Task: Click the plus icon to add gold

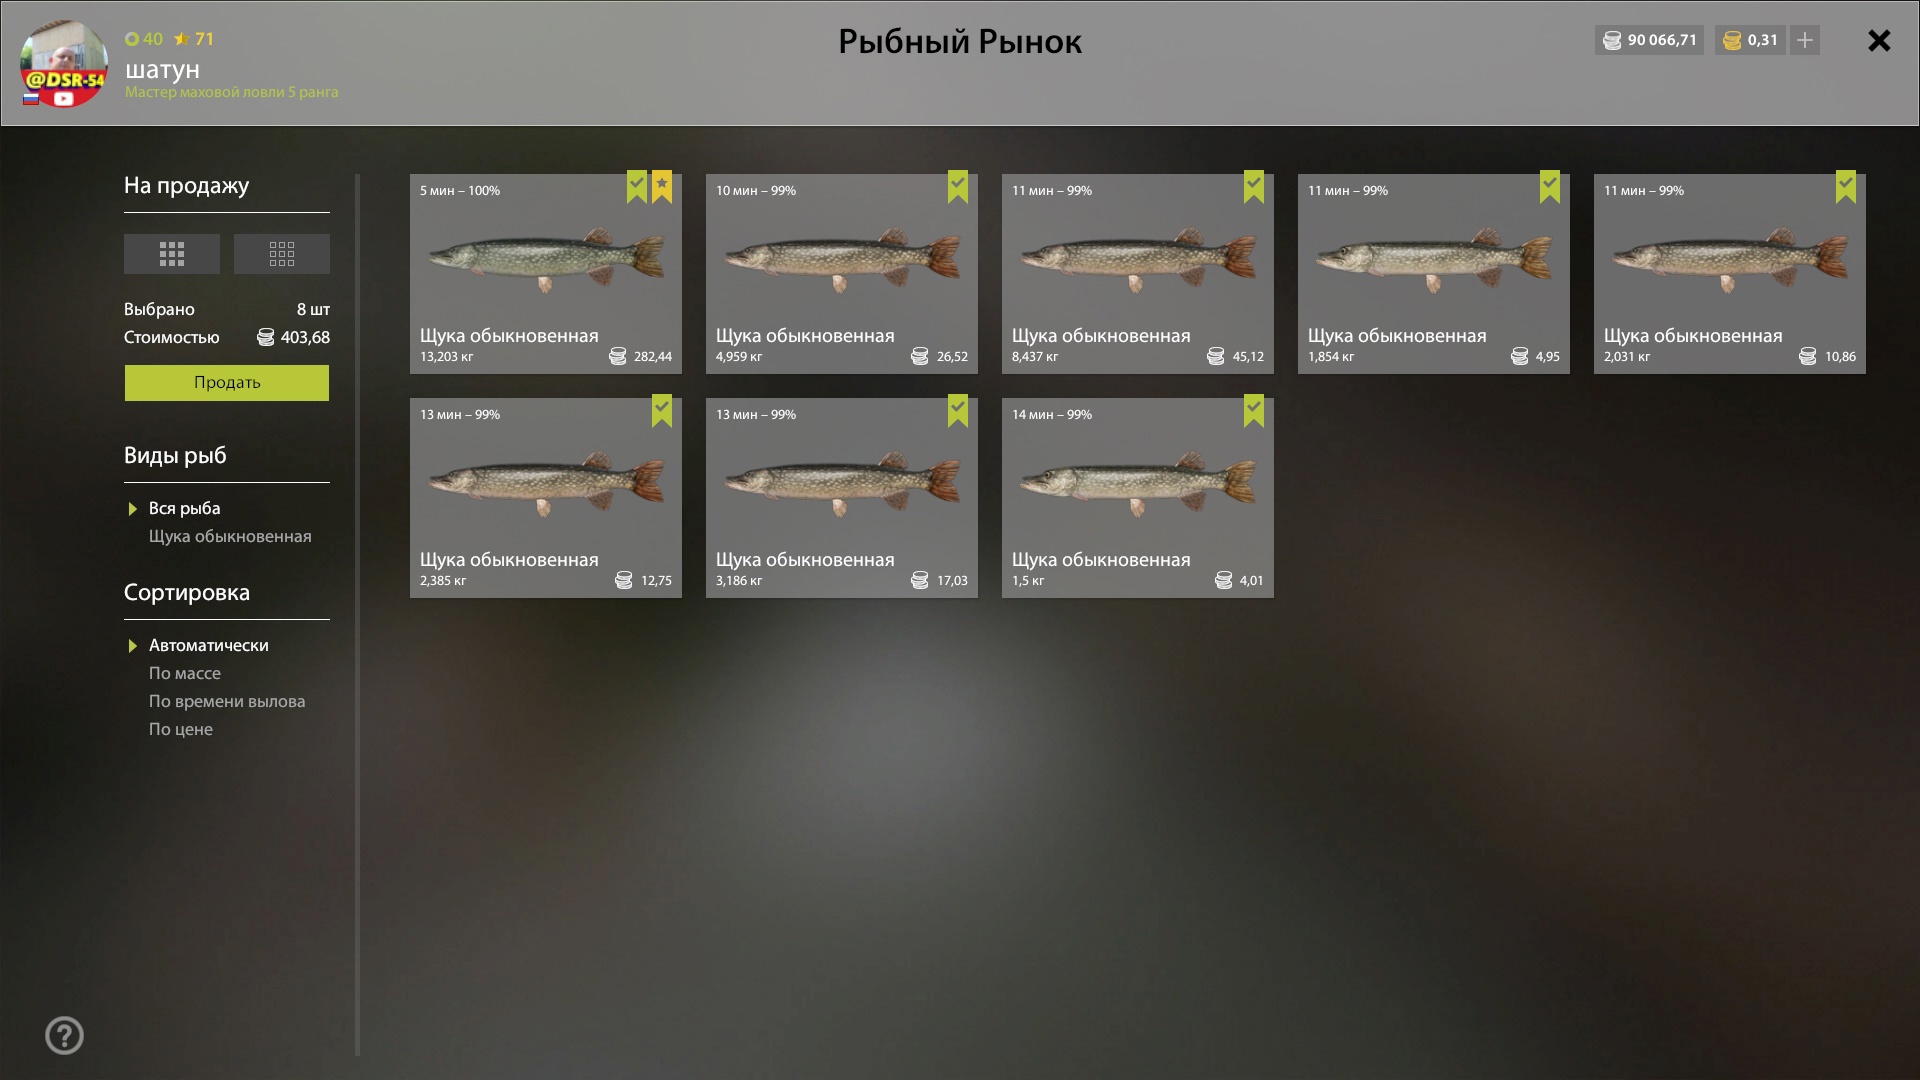Action: tap(1805, 40)
